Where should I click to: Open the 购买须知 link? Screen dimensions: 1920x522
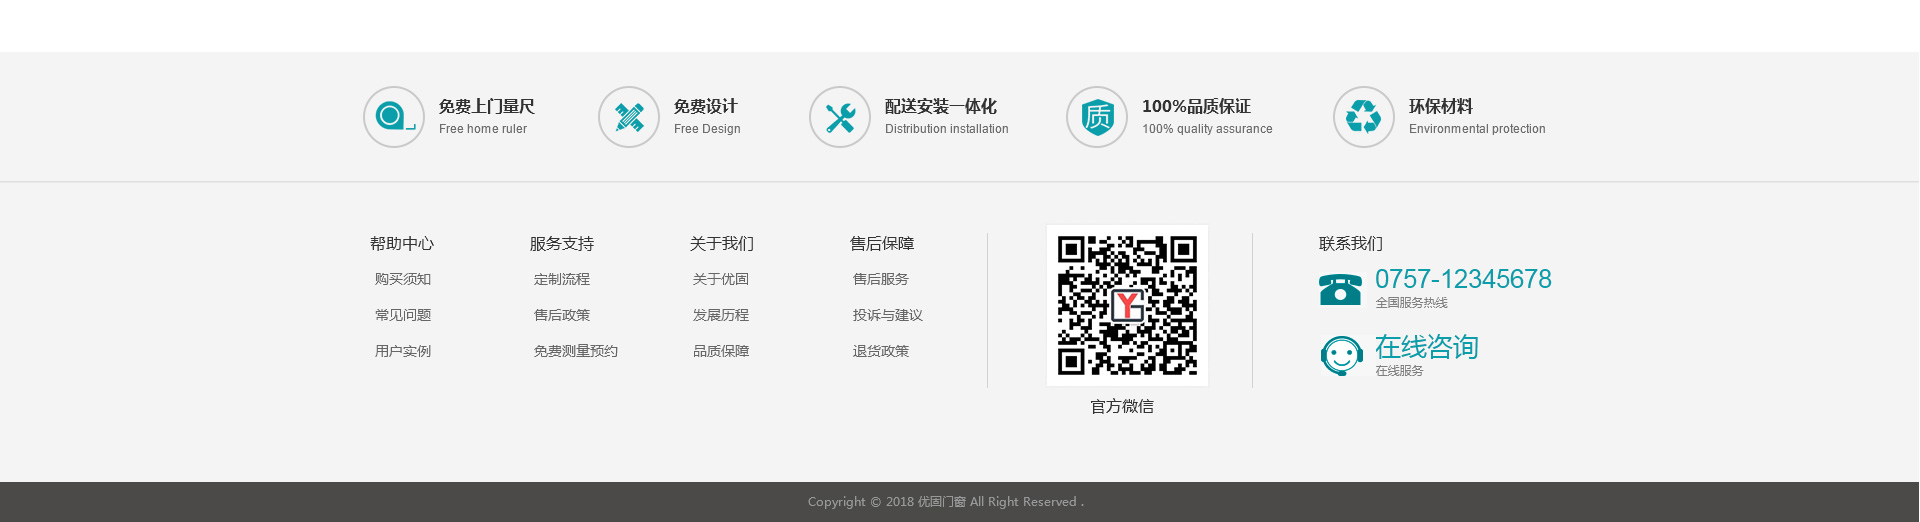point(403,279)
